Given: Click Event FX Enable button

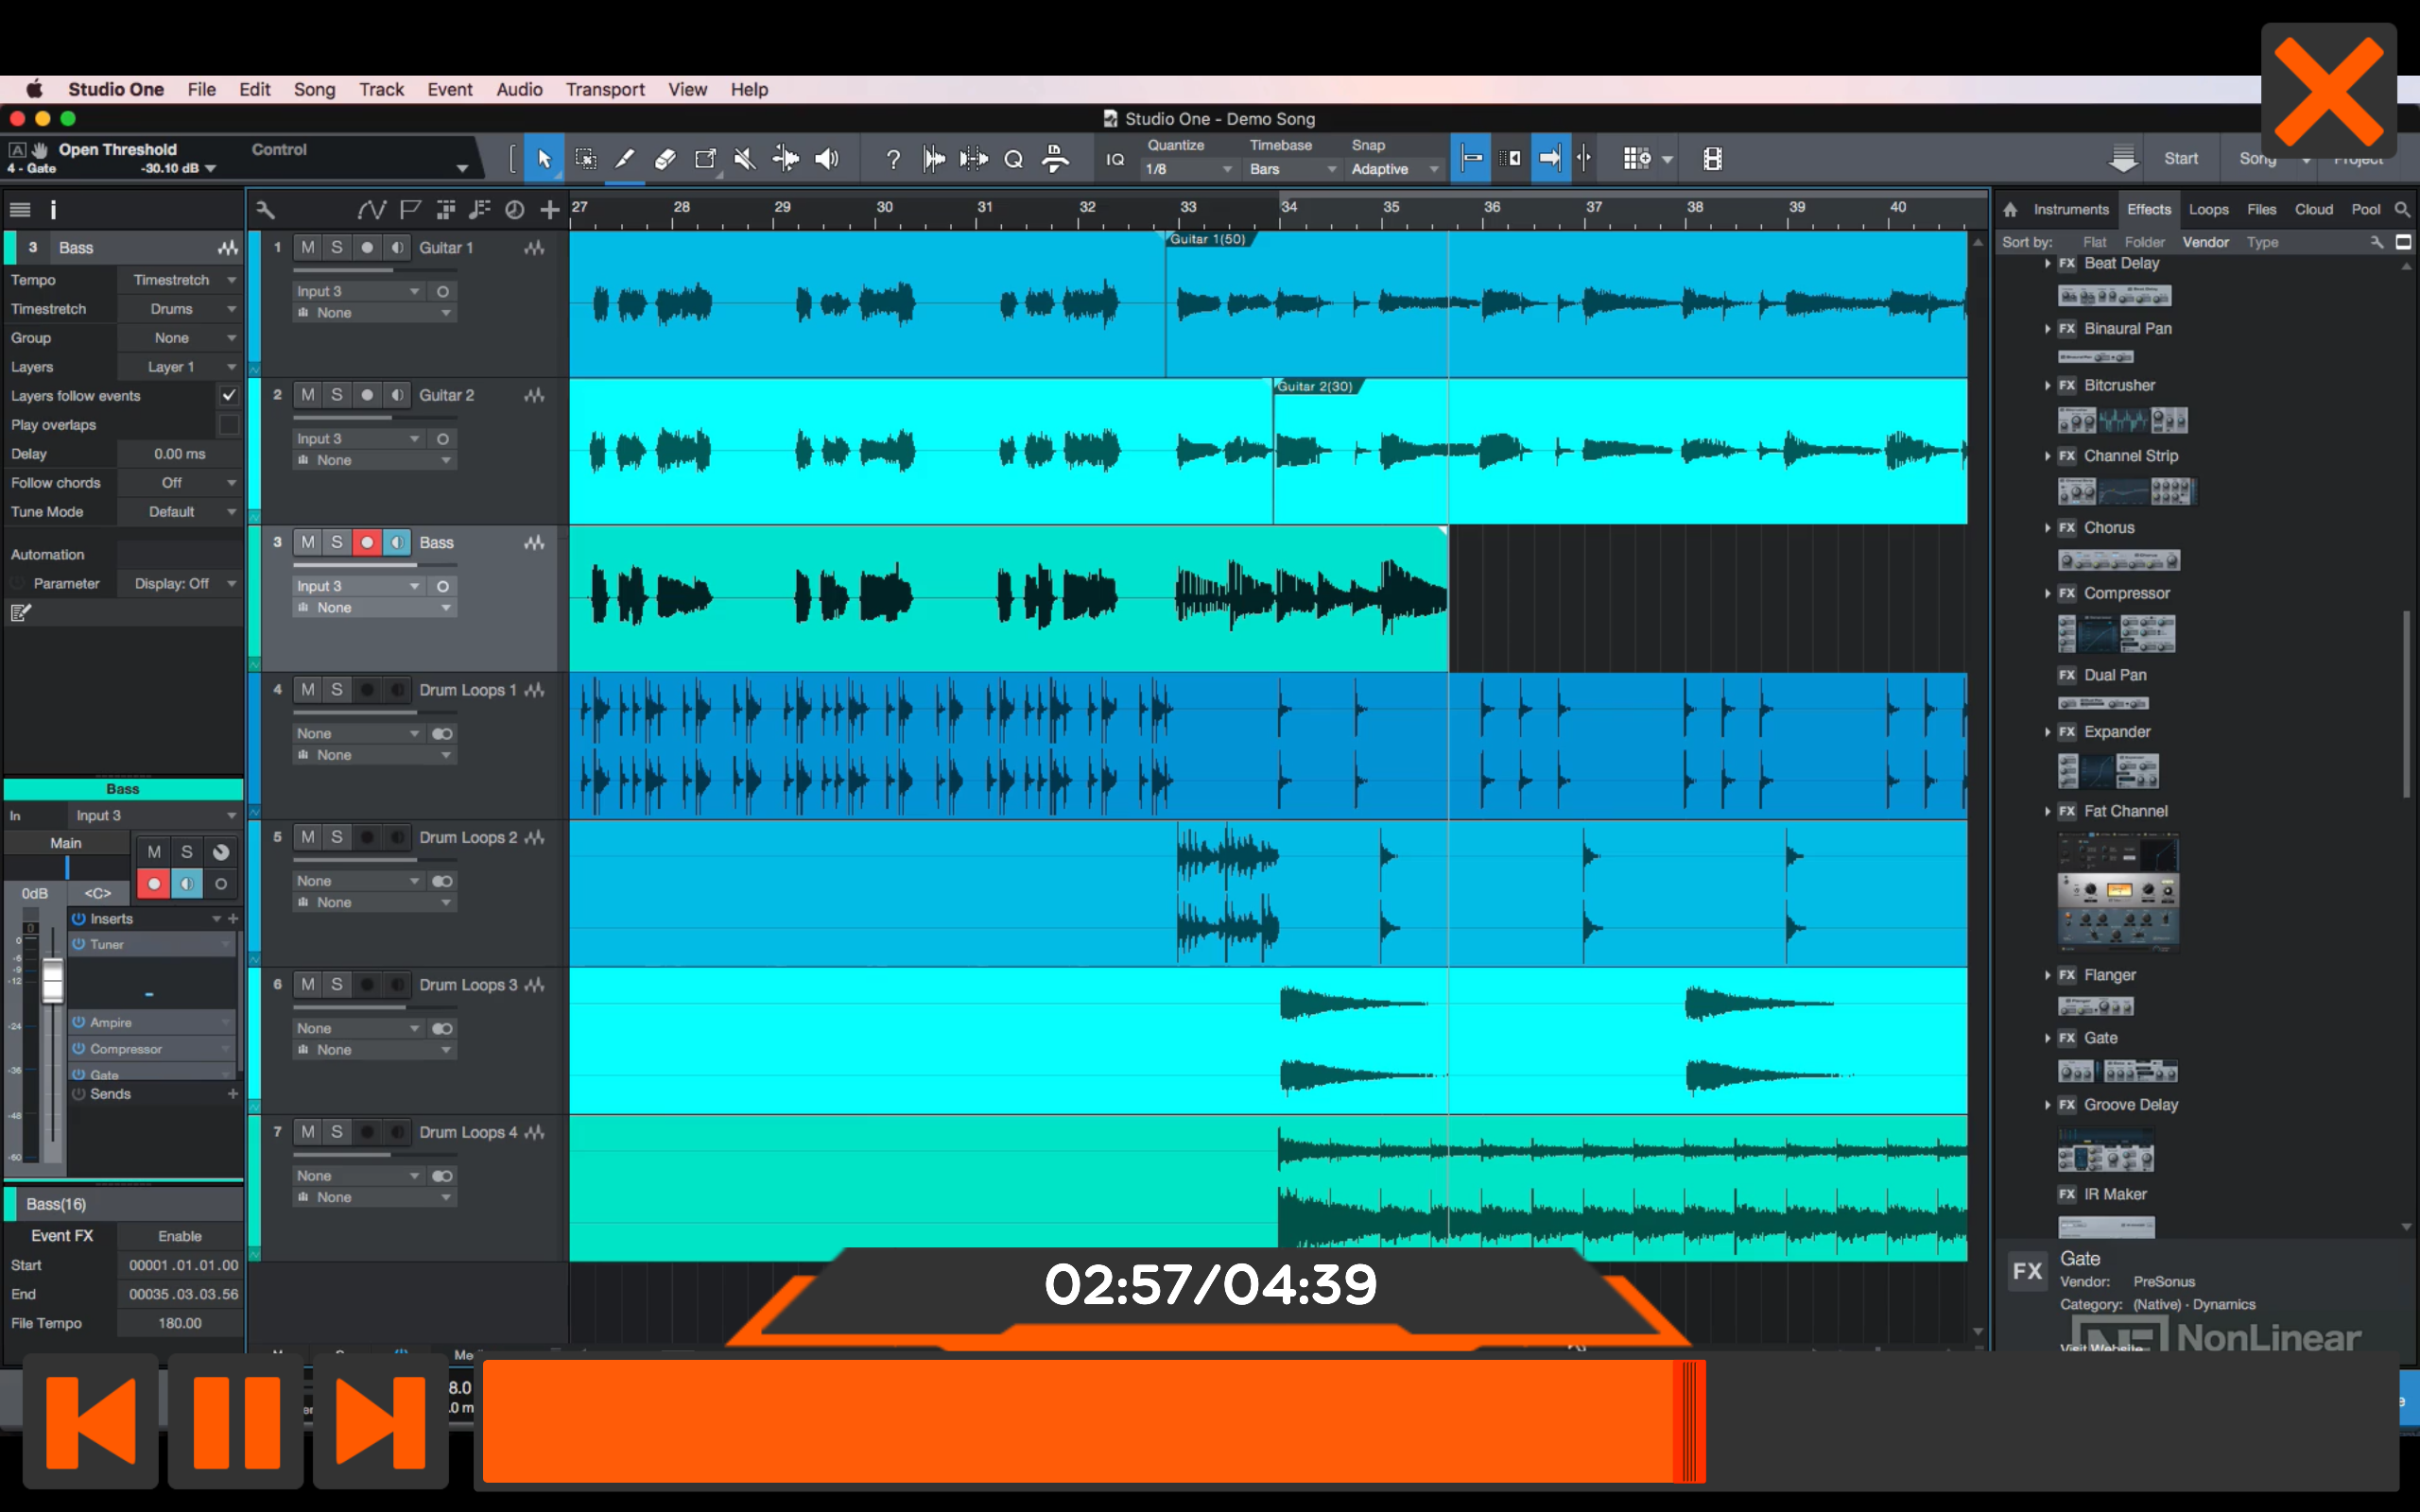Looking at the screenshot, I should pos(180,1236).
